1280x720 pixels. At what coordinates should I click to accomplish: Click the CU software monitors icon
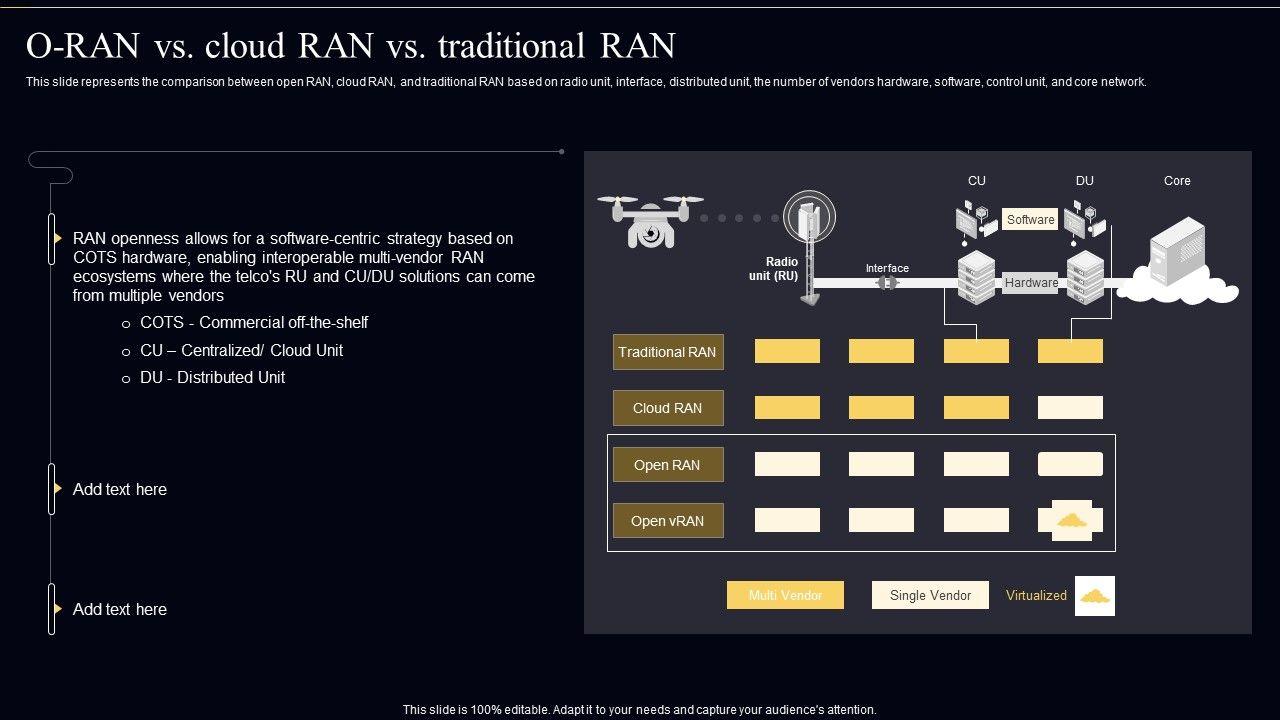click(977, 222)
